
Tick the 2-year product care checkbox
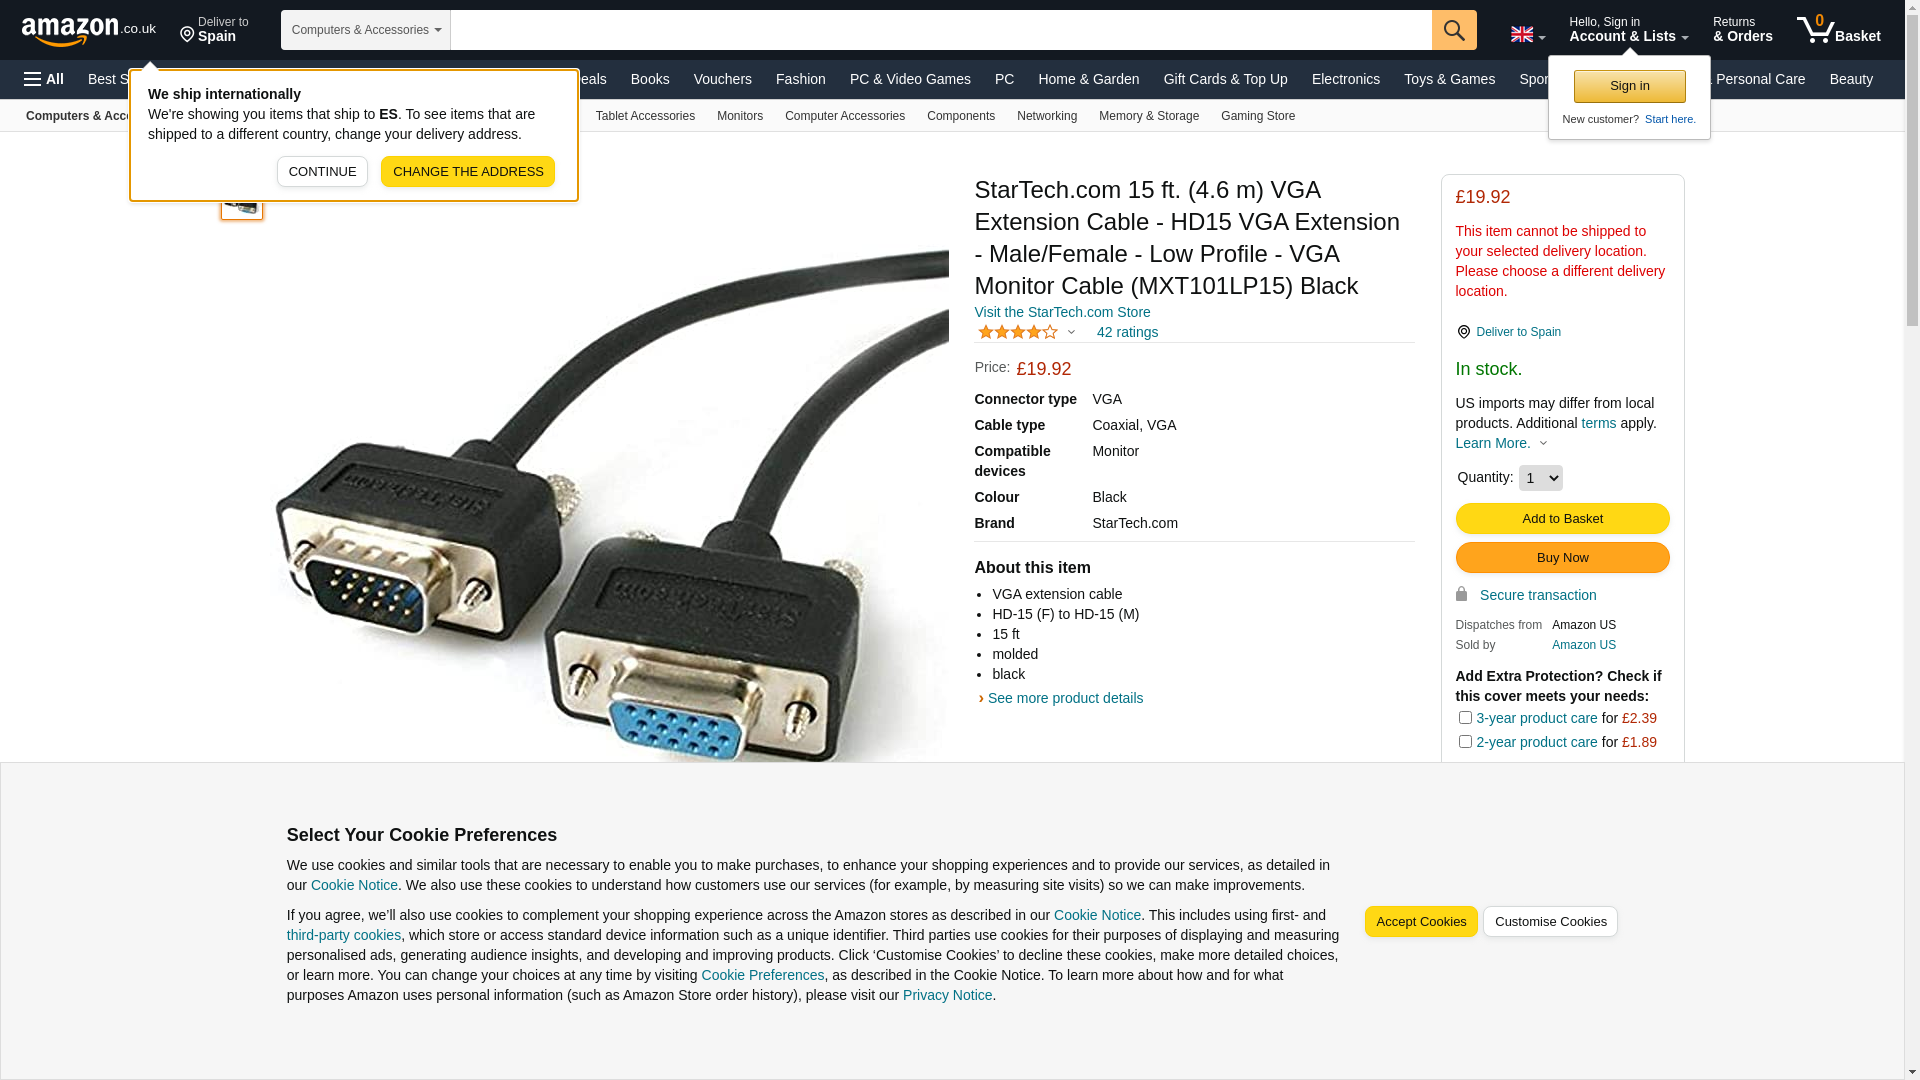click(x=1465, y=741)
